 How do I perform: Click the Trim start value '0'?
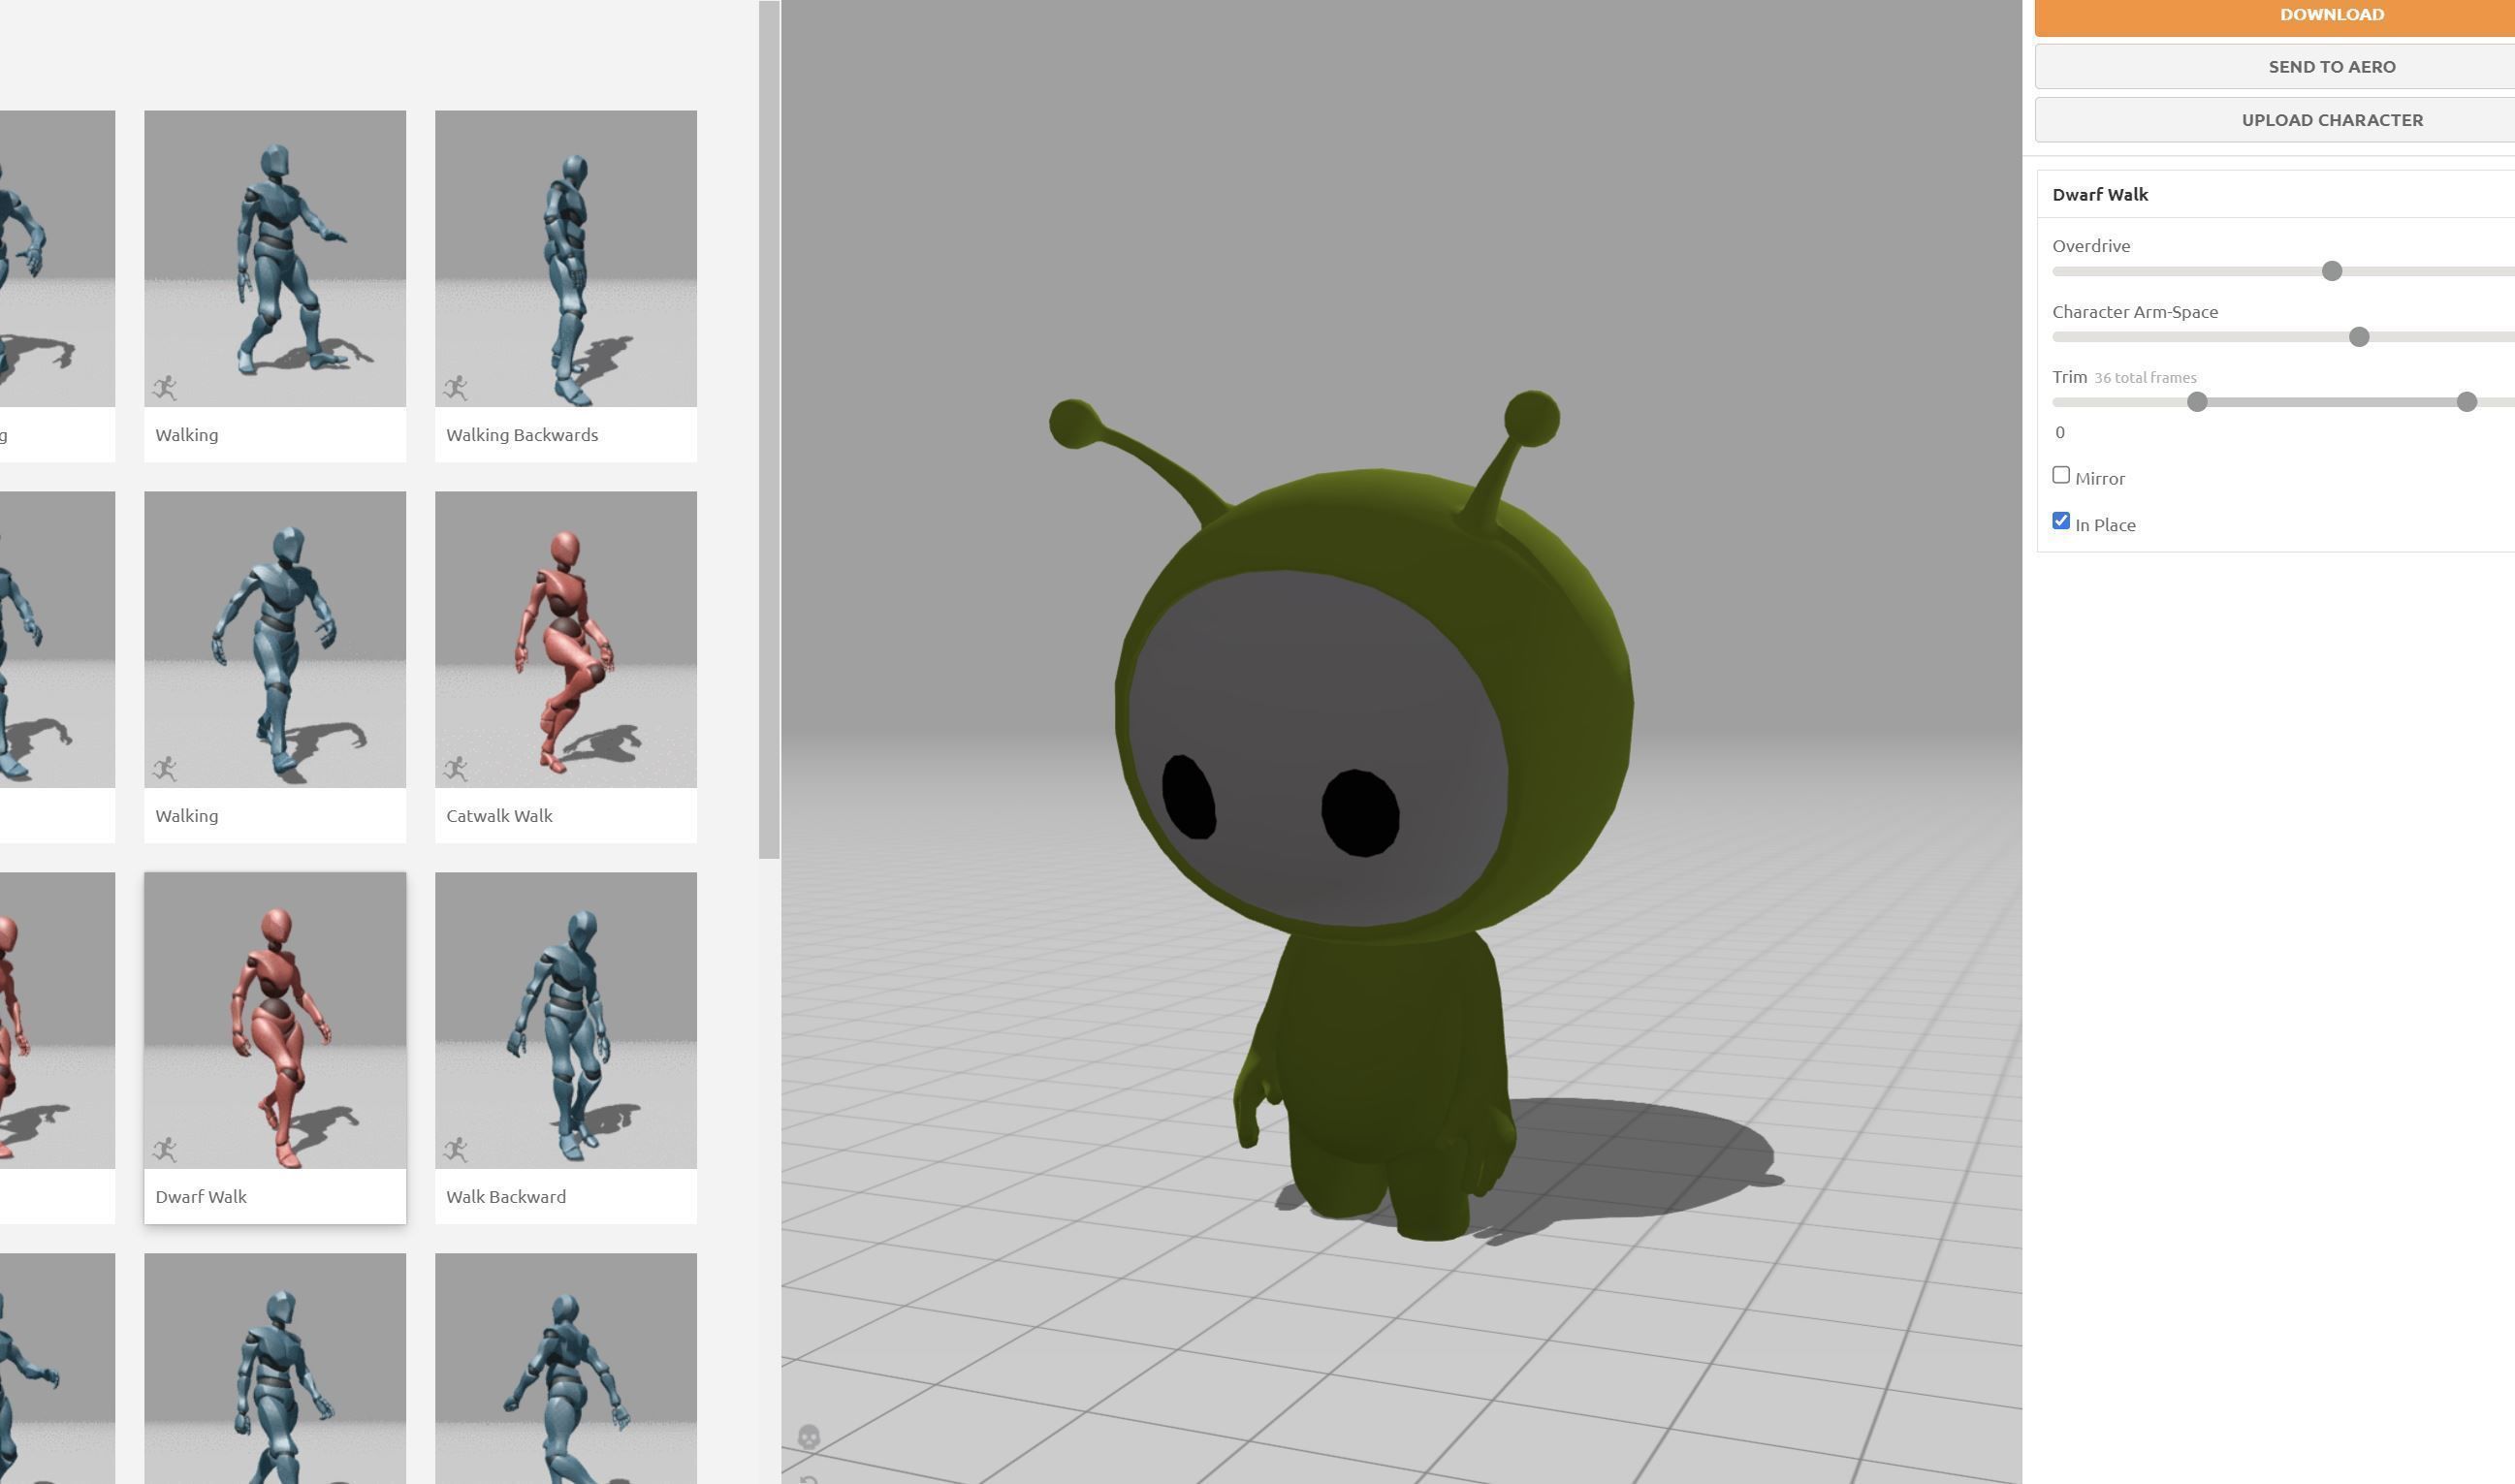pyautogui.click(x=2059, y=433)
